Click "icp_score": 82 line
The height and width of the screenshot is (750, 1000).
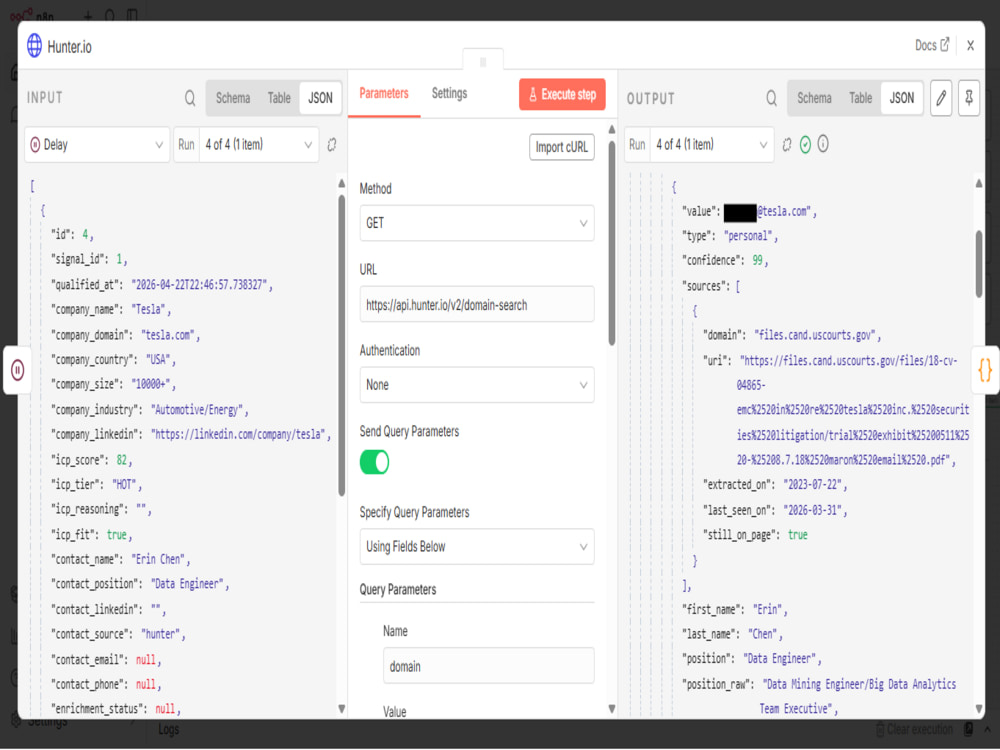[91, 460]
